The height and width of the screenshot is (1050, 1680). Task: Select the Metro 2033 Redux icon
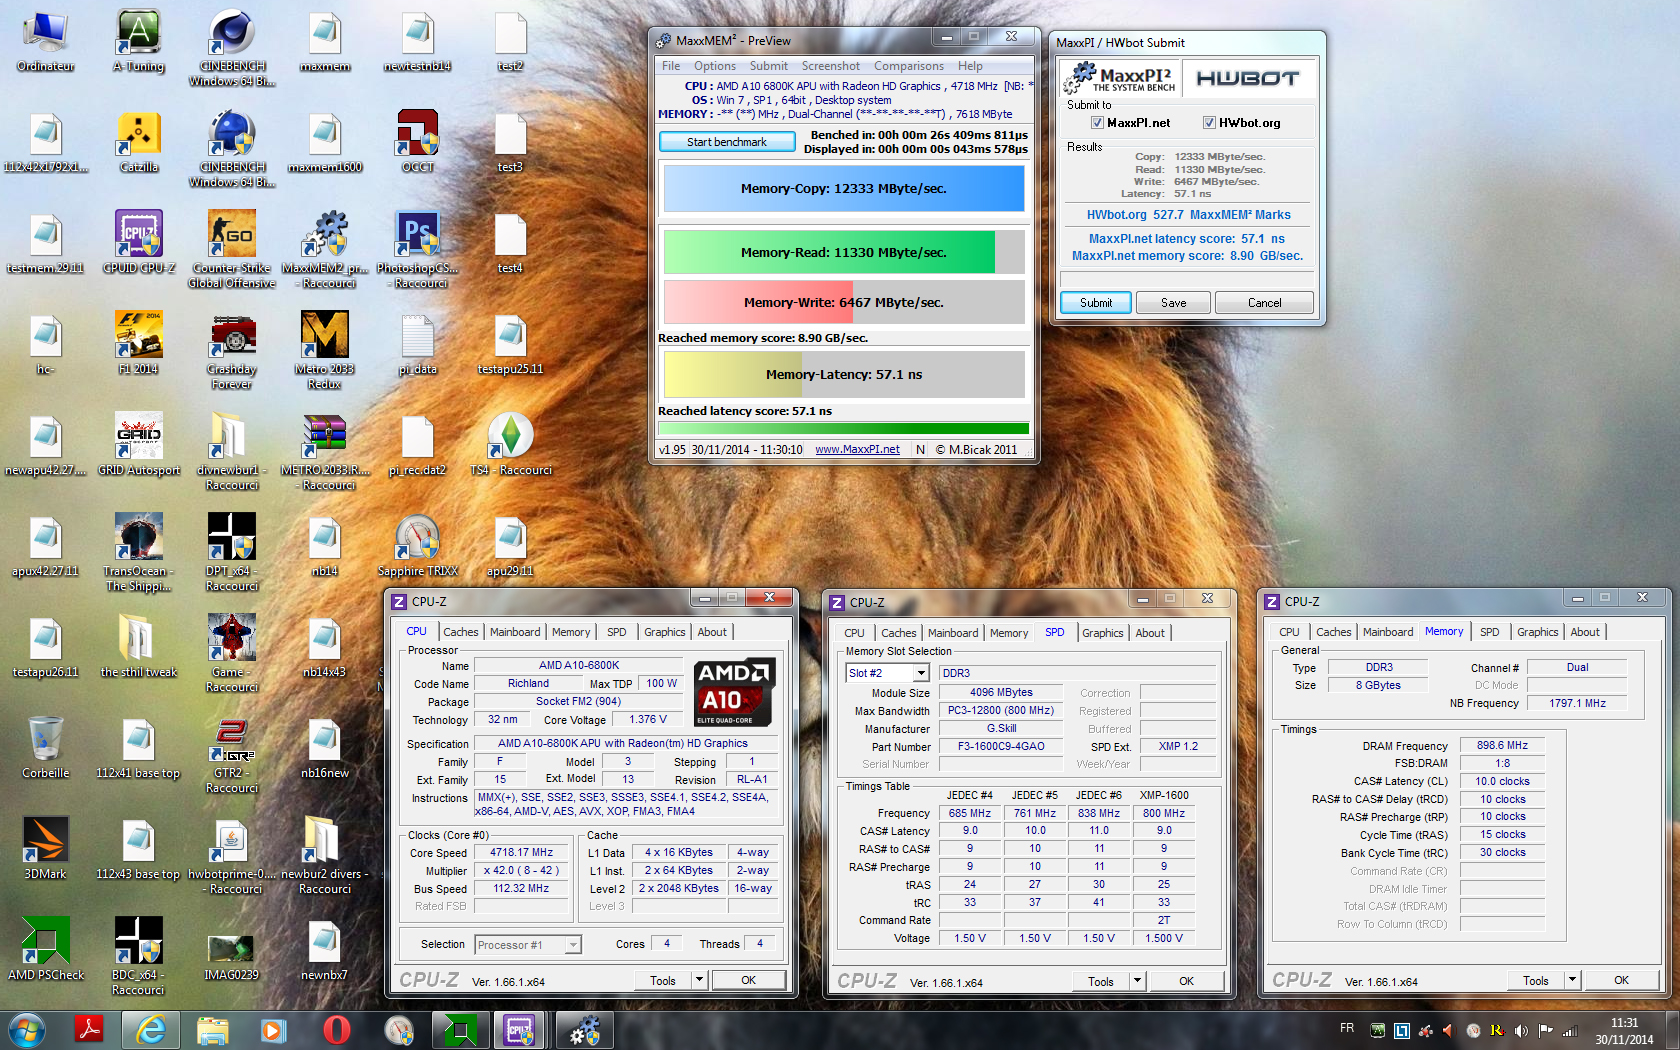(325, 350)
